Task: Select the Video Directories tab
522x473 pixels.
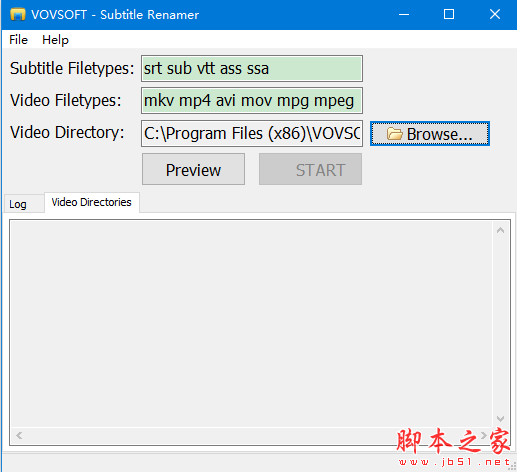Action: (x=92, y=202)
